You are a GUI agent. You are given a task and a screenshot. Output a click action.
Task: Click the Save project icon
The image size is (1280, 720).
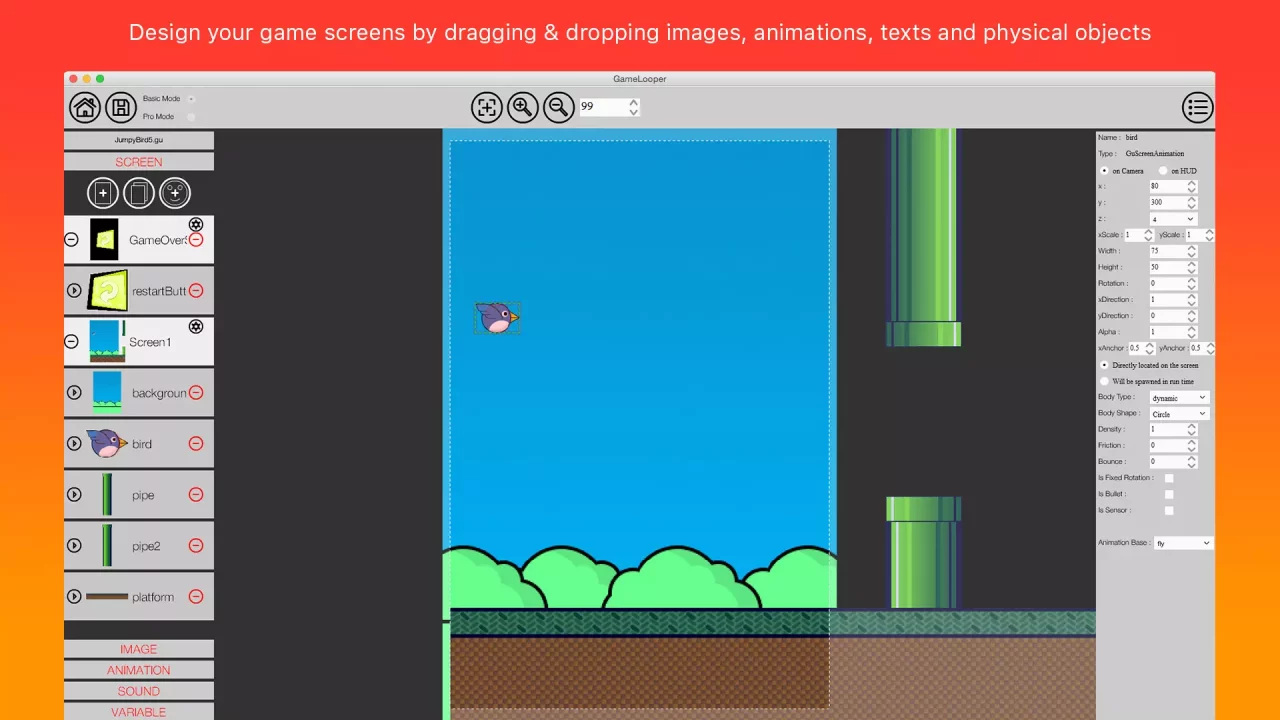[x=120, y=107]
